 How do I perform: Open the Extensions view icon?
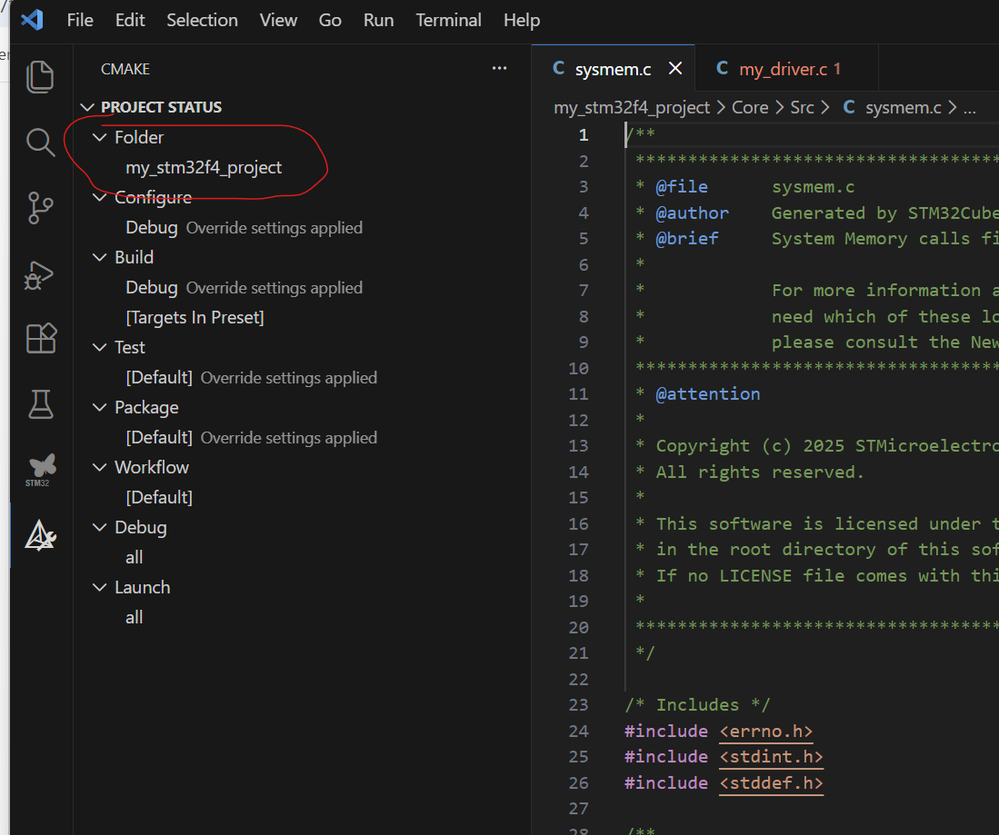pyautogui.click(x=40, y=339)
